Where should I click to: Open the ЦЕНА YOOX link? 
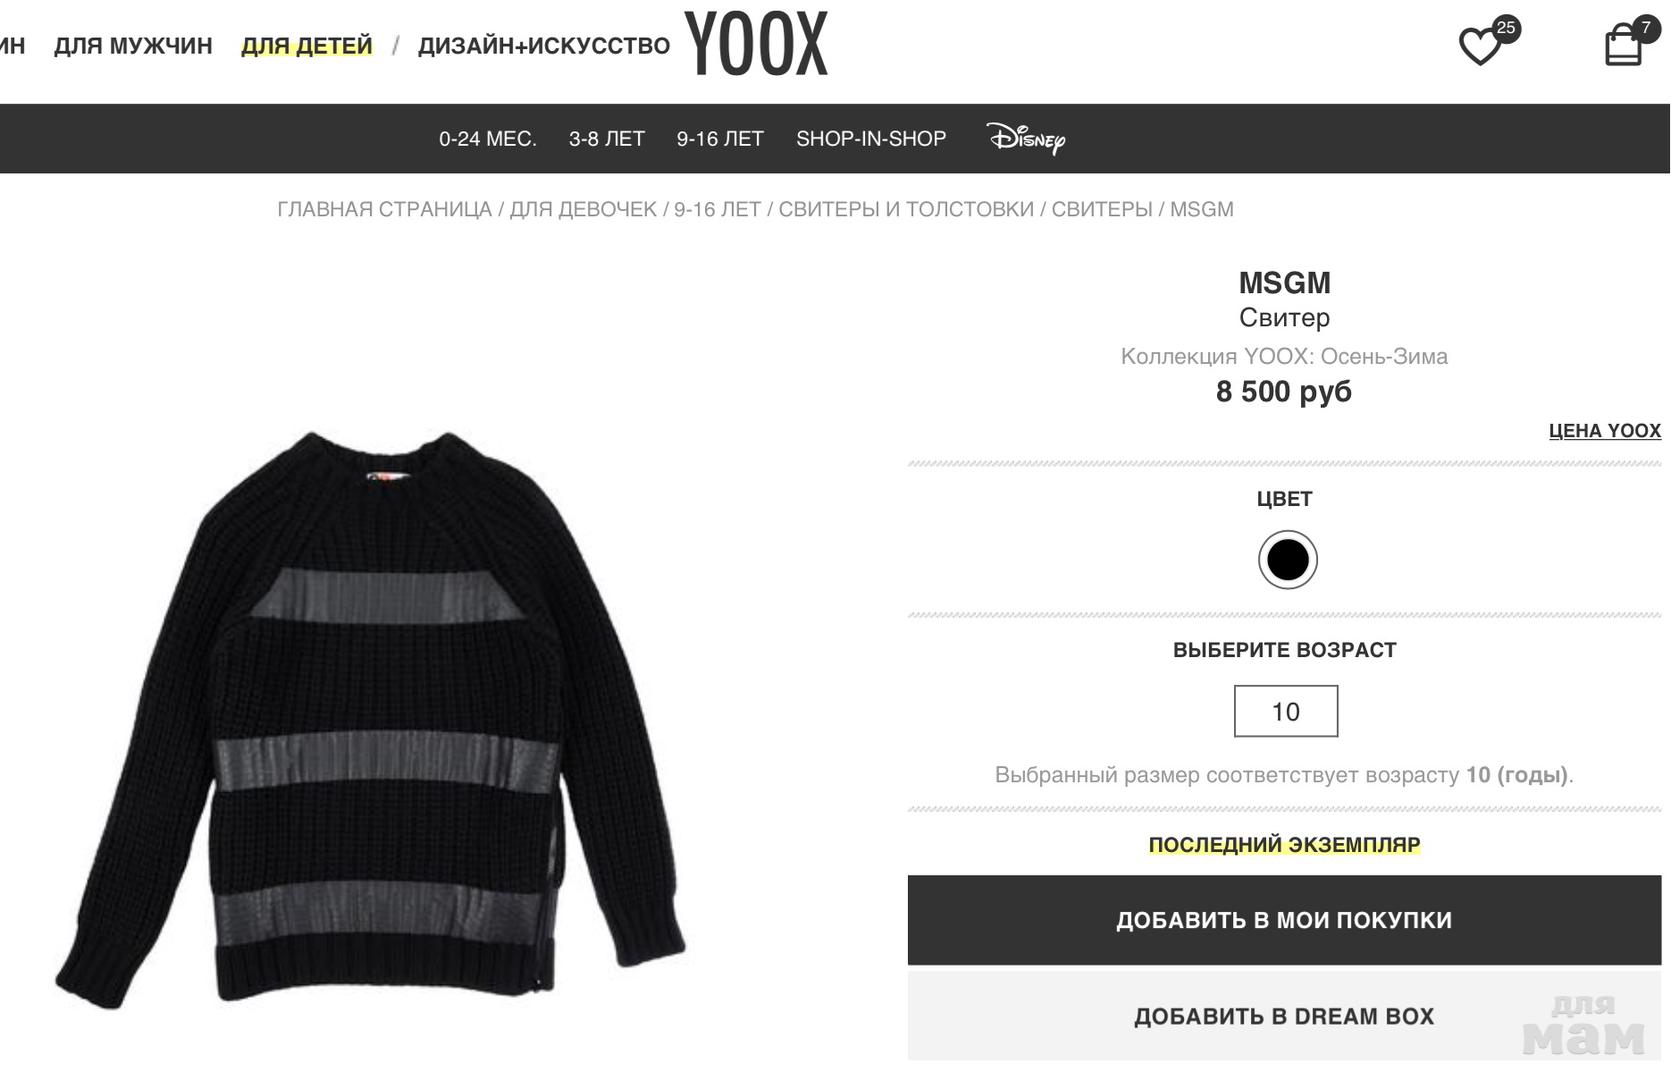coord(1604,431)
